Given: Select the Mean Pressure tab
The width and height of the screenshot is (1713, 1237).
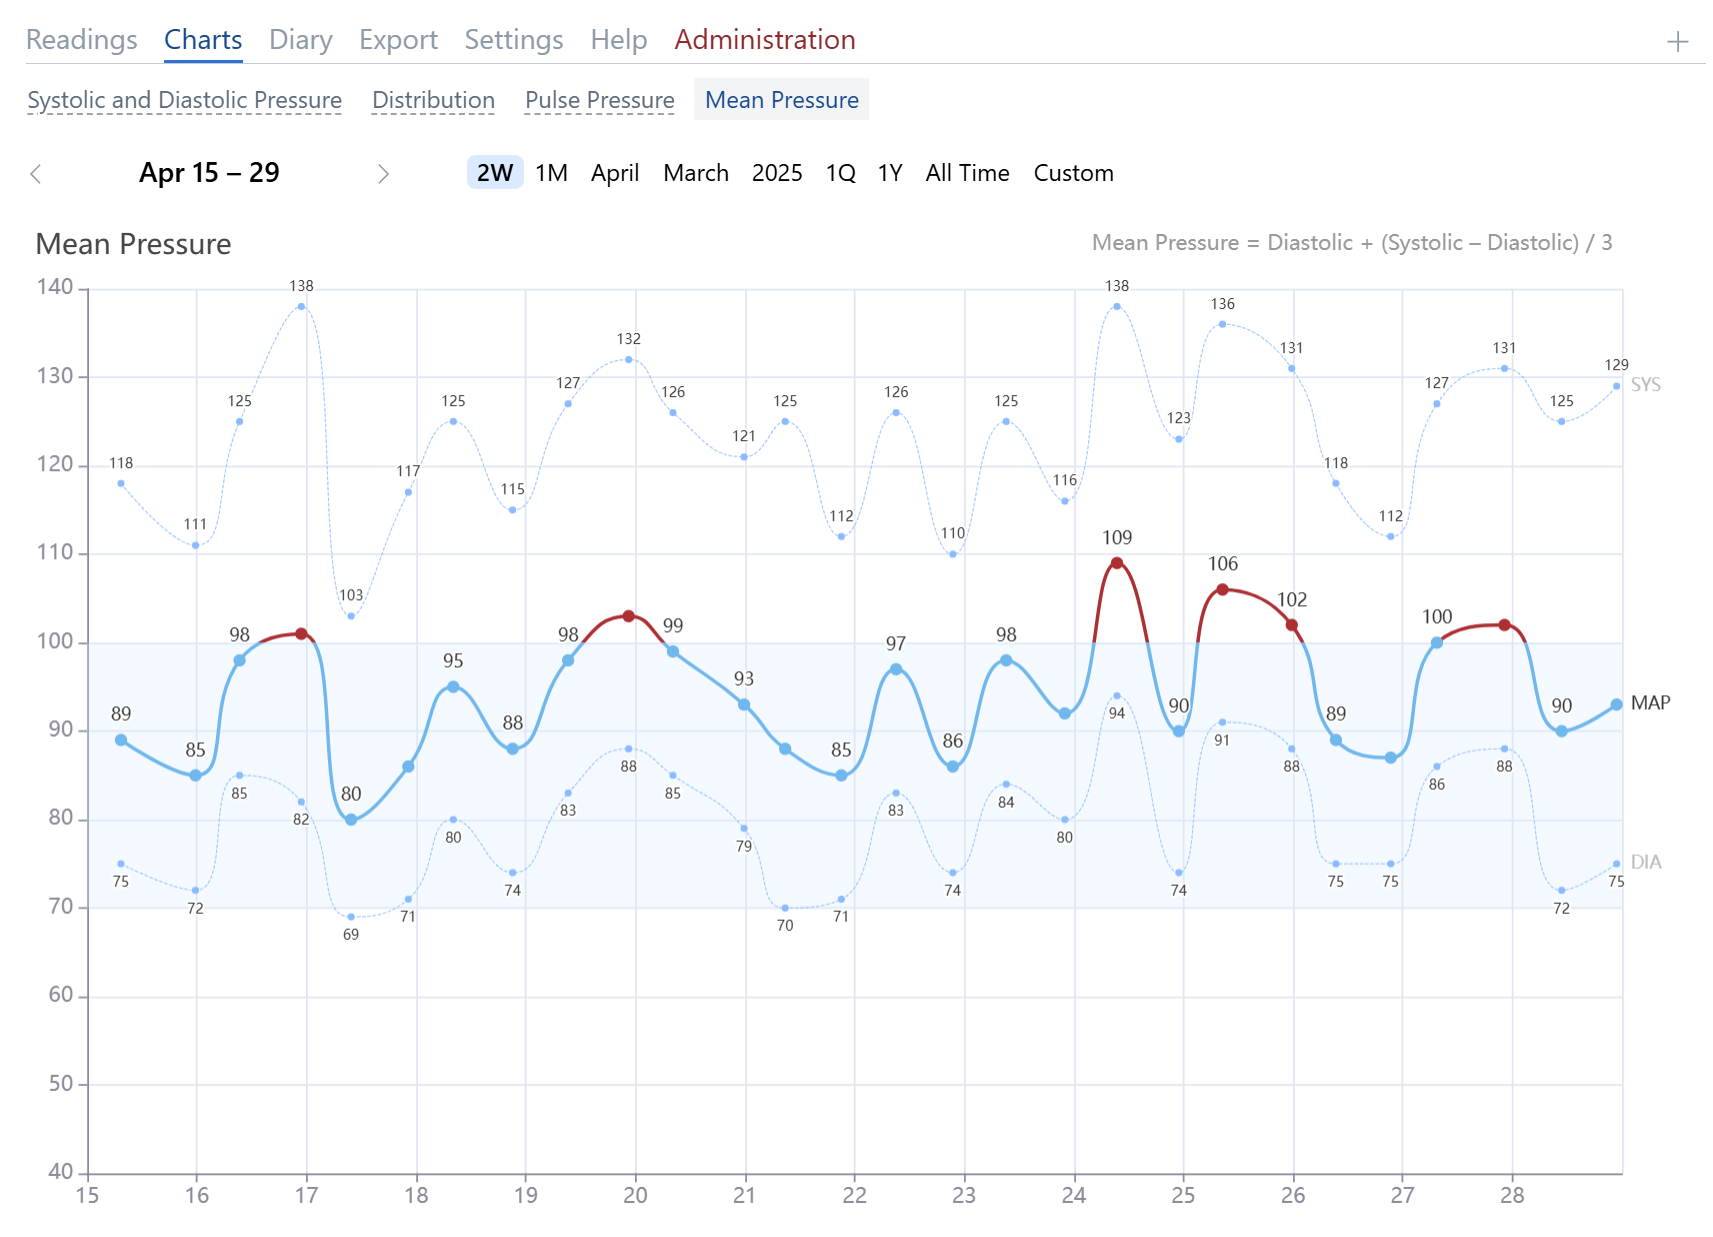Looking at the screenshot, I should 781,100.
